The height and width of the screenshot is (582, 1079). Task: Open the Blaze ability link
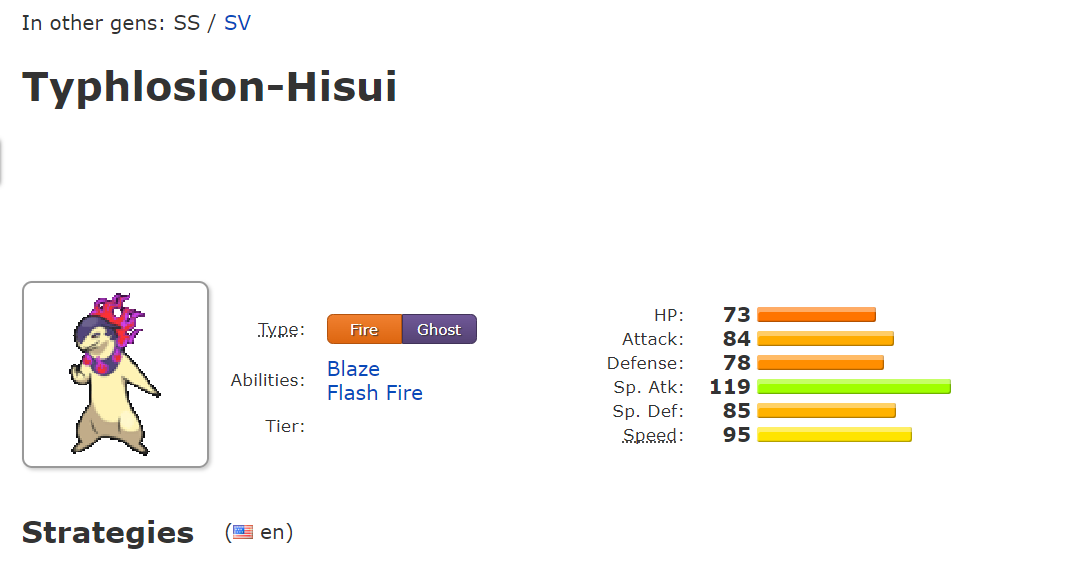pos(353,369)
